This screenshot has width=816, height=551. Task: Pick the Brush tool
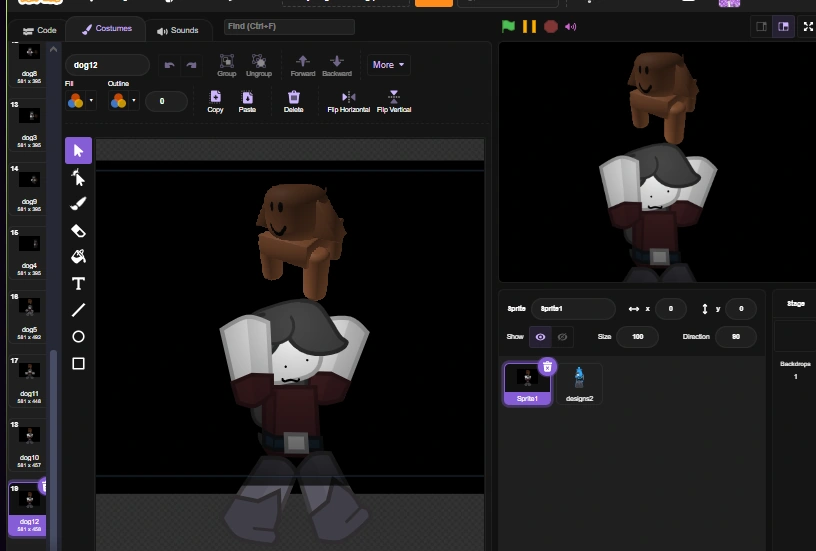click(x=79, y=204)
